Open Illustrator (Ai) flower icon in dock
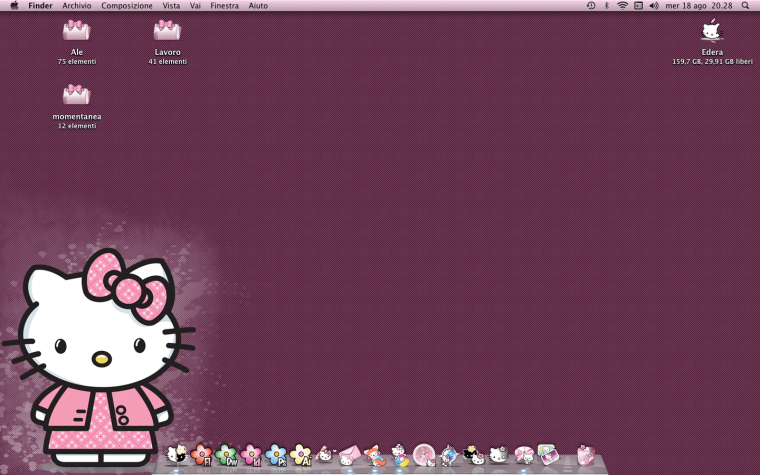The image size is (760, 475). click(x=301, y=456)
